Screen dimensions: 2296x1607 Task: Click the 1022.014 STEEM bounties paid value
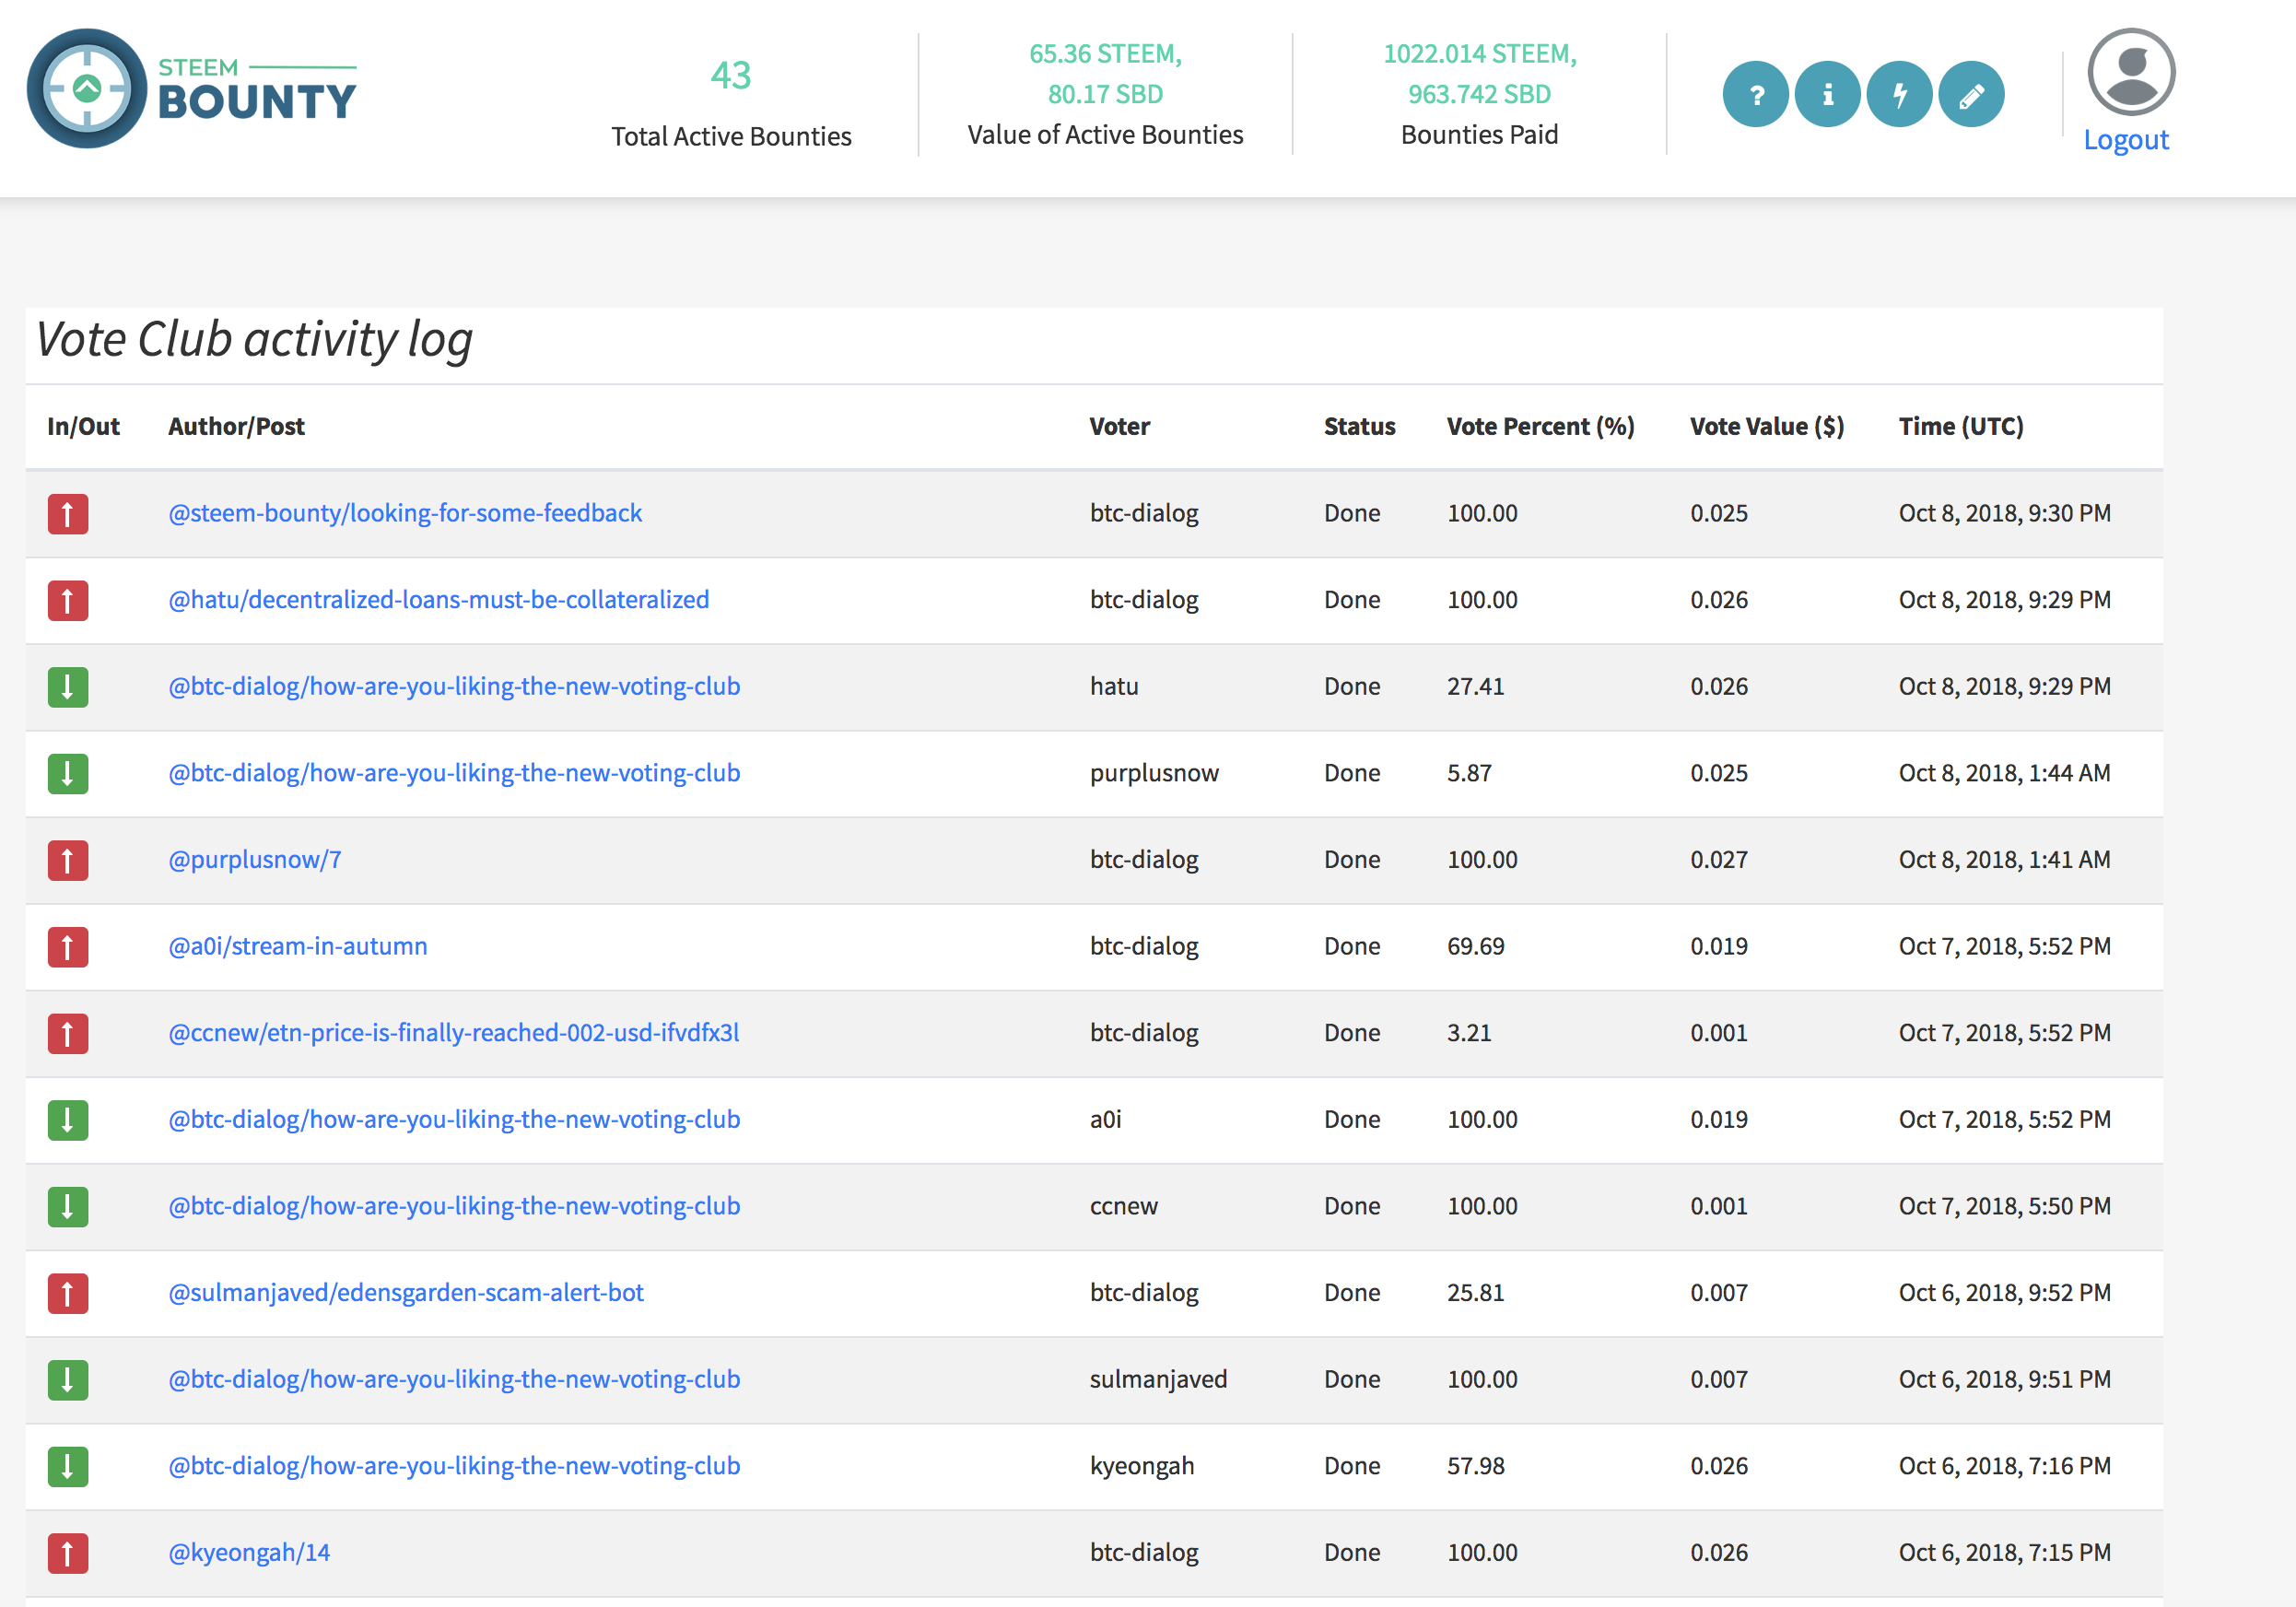(x=1479, y=54)
